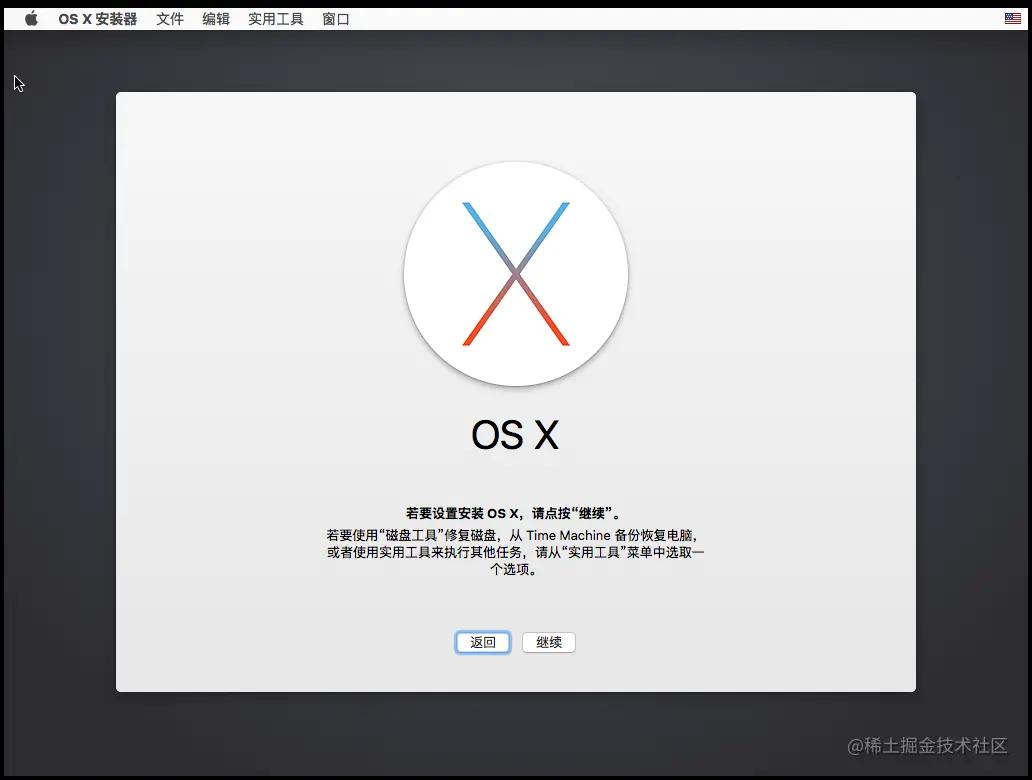Click 继续 to proceed with installation
This screenshot has width=1032, height=780.
(548, 642)
